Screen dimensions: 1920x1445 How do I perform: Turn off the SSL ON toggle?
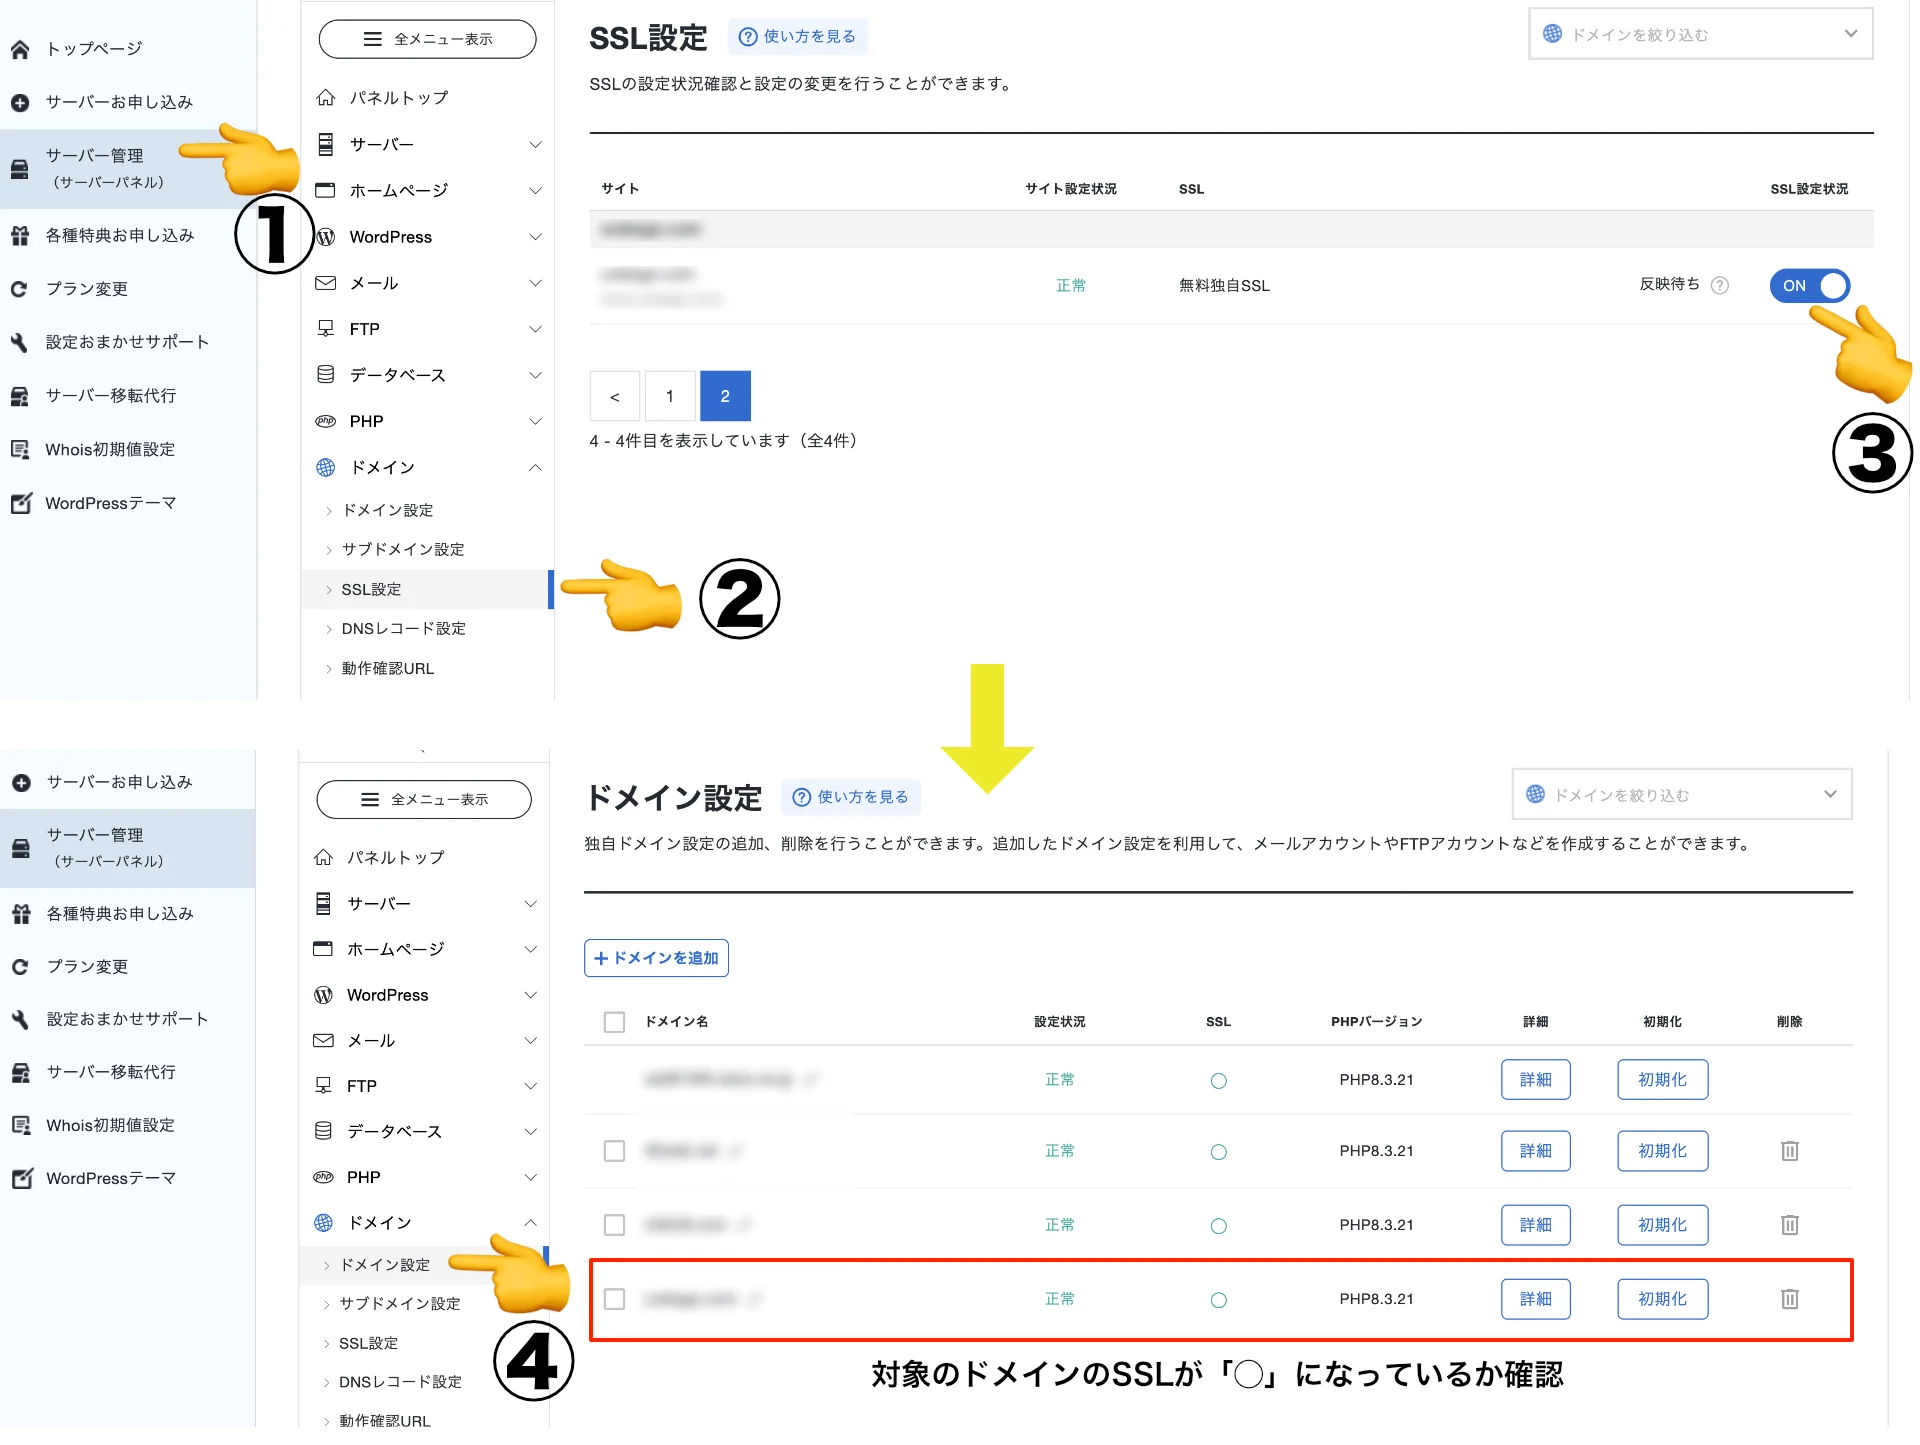tap(1809, 285)
